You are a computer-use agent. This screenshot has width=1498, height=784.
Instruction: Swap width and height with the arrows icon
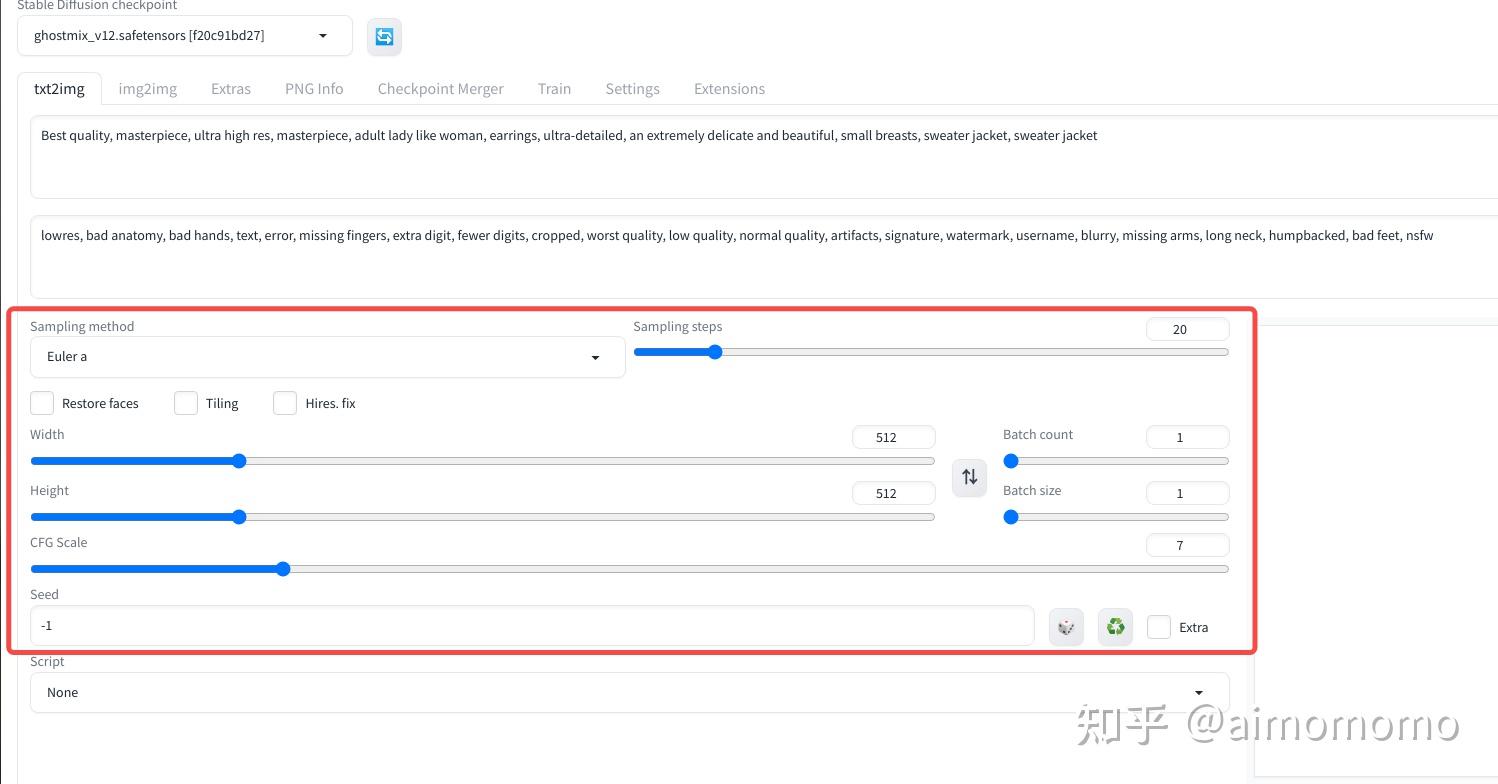click(x=968, y=477)
